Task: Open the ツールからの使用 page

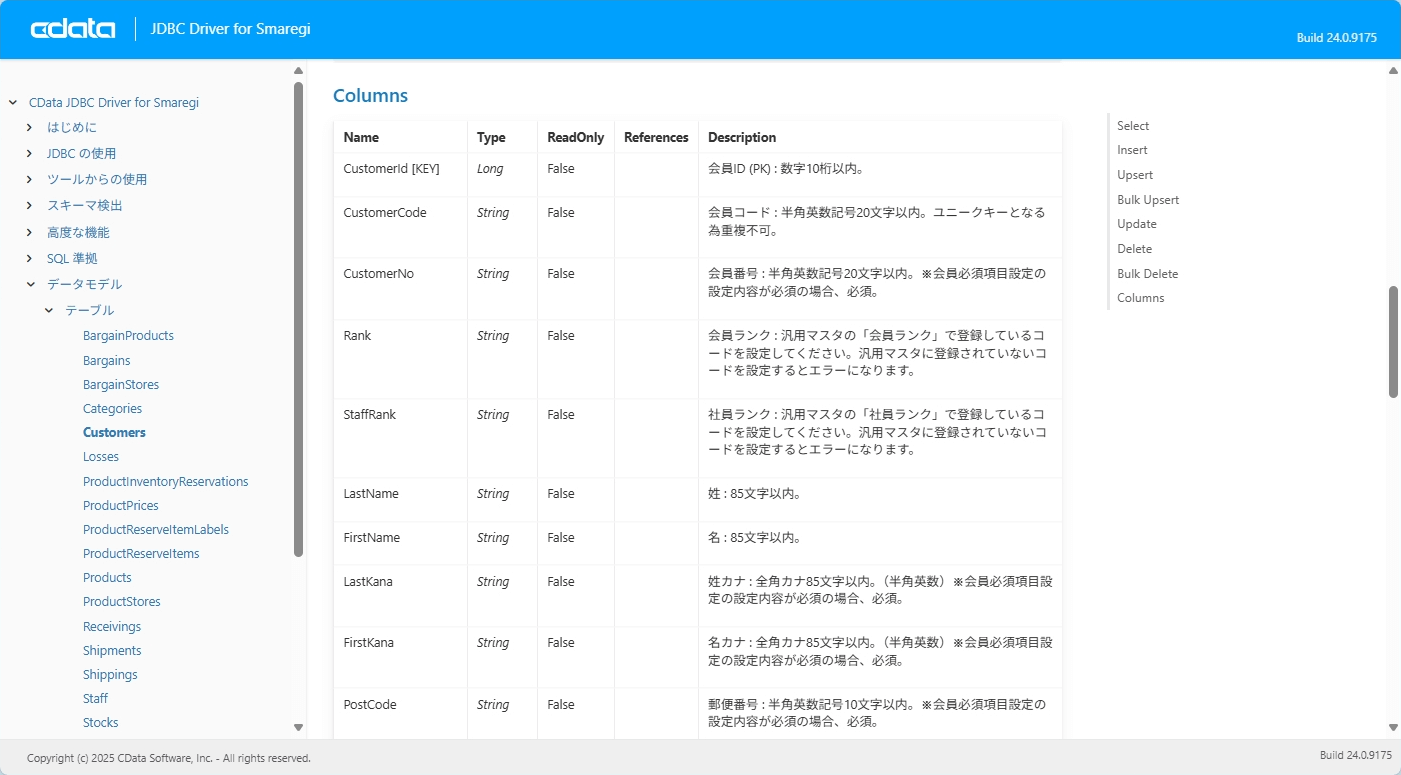Action: [x=97, y=179]
